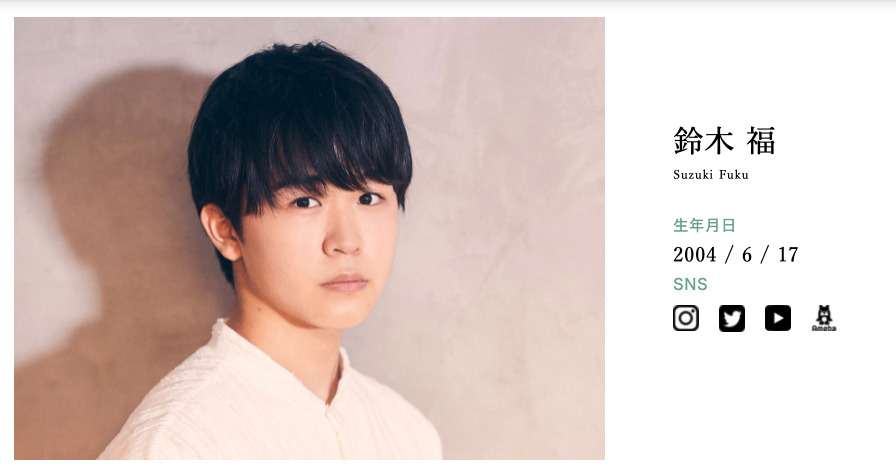Open the YouTube play icon
Screen dimensions: 896x468
778,318
